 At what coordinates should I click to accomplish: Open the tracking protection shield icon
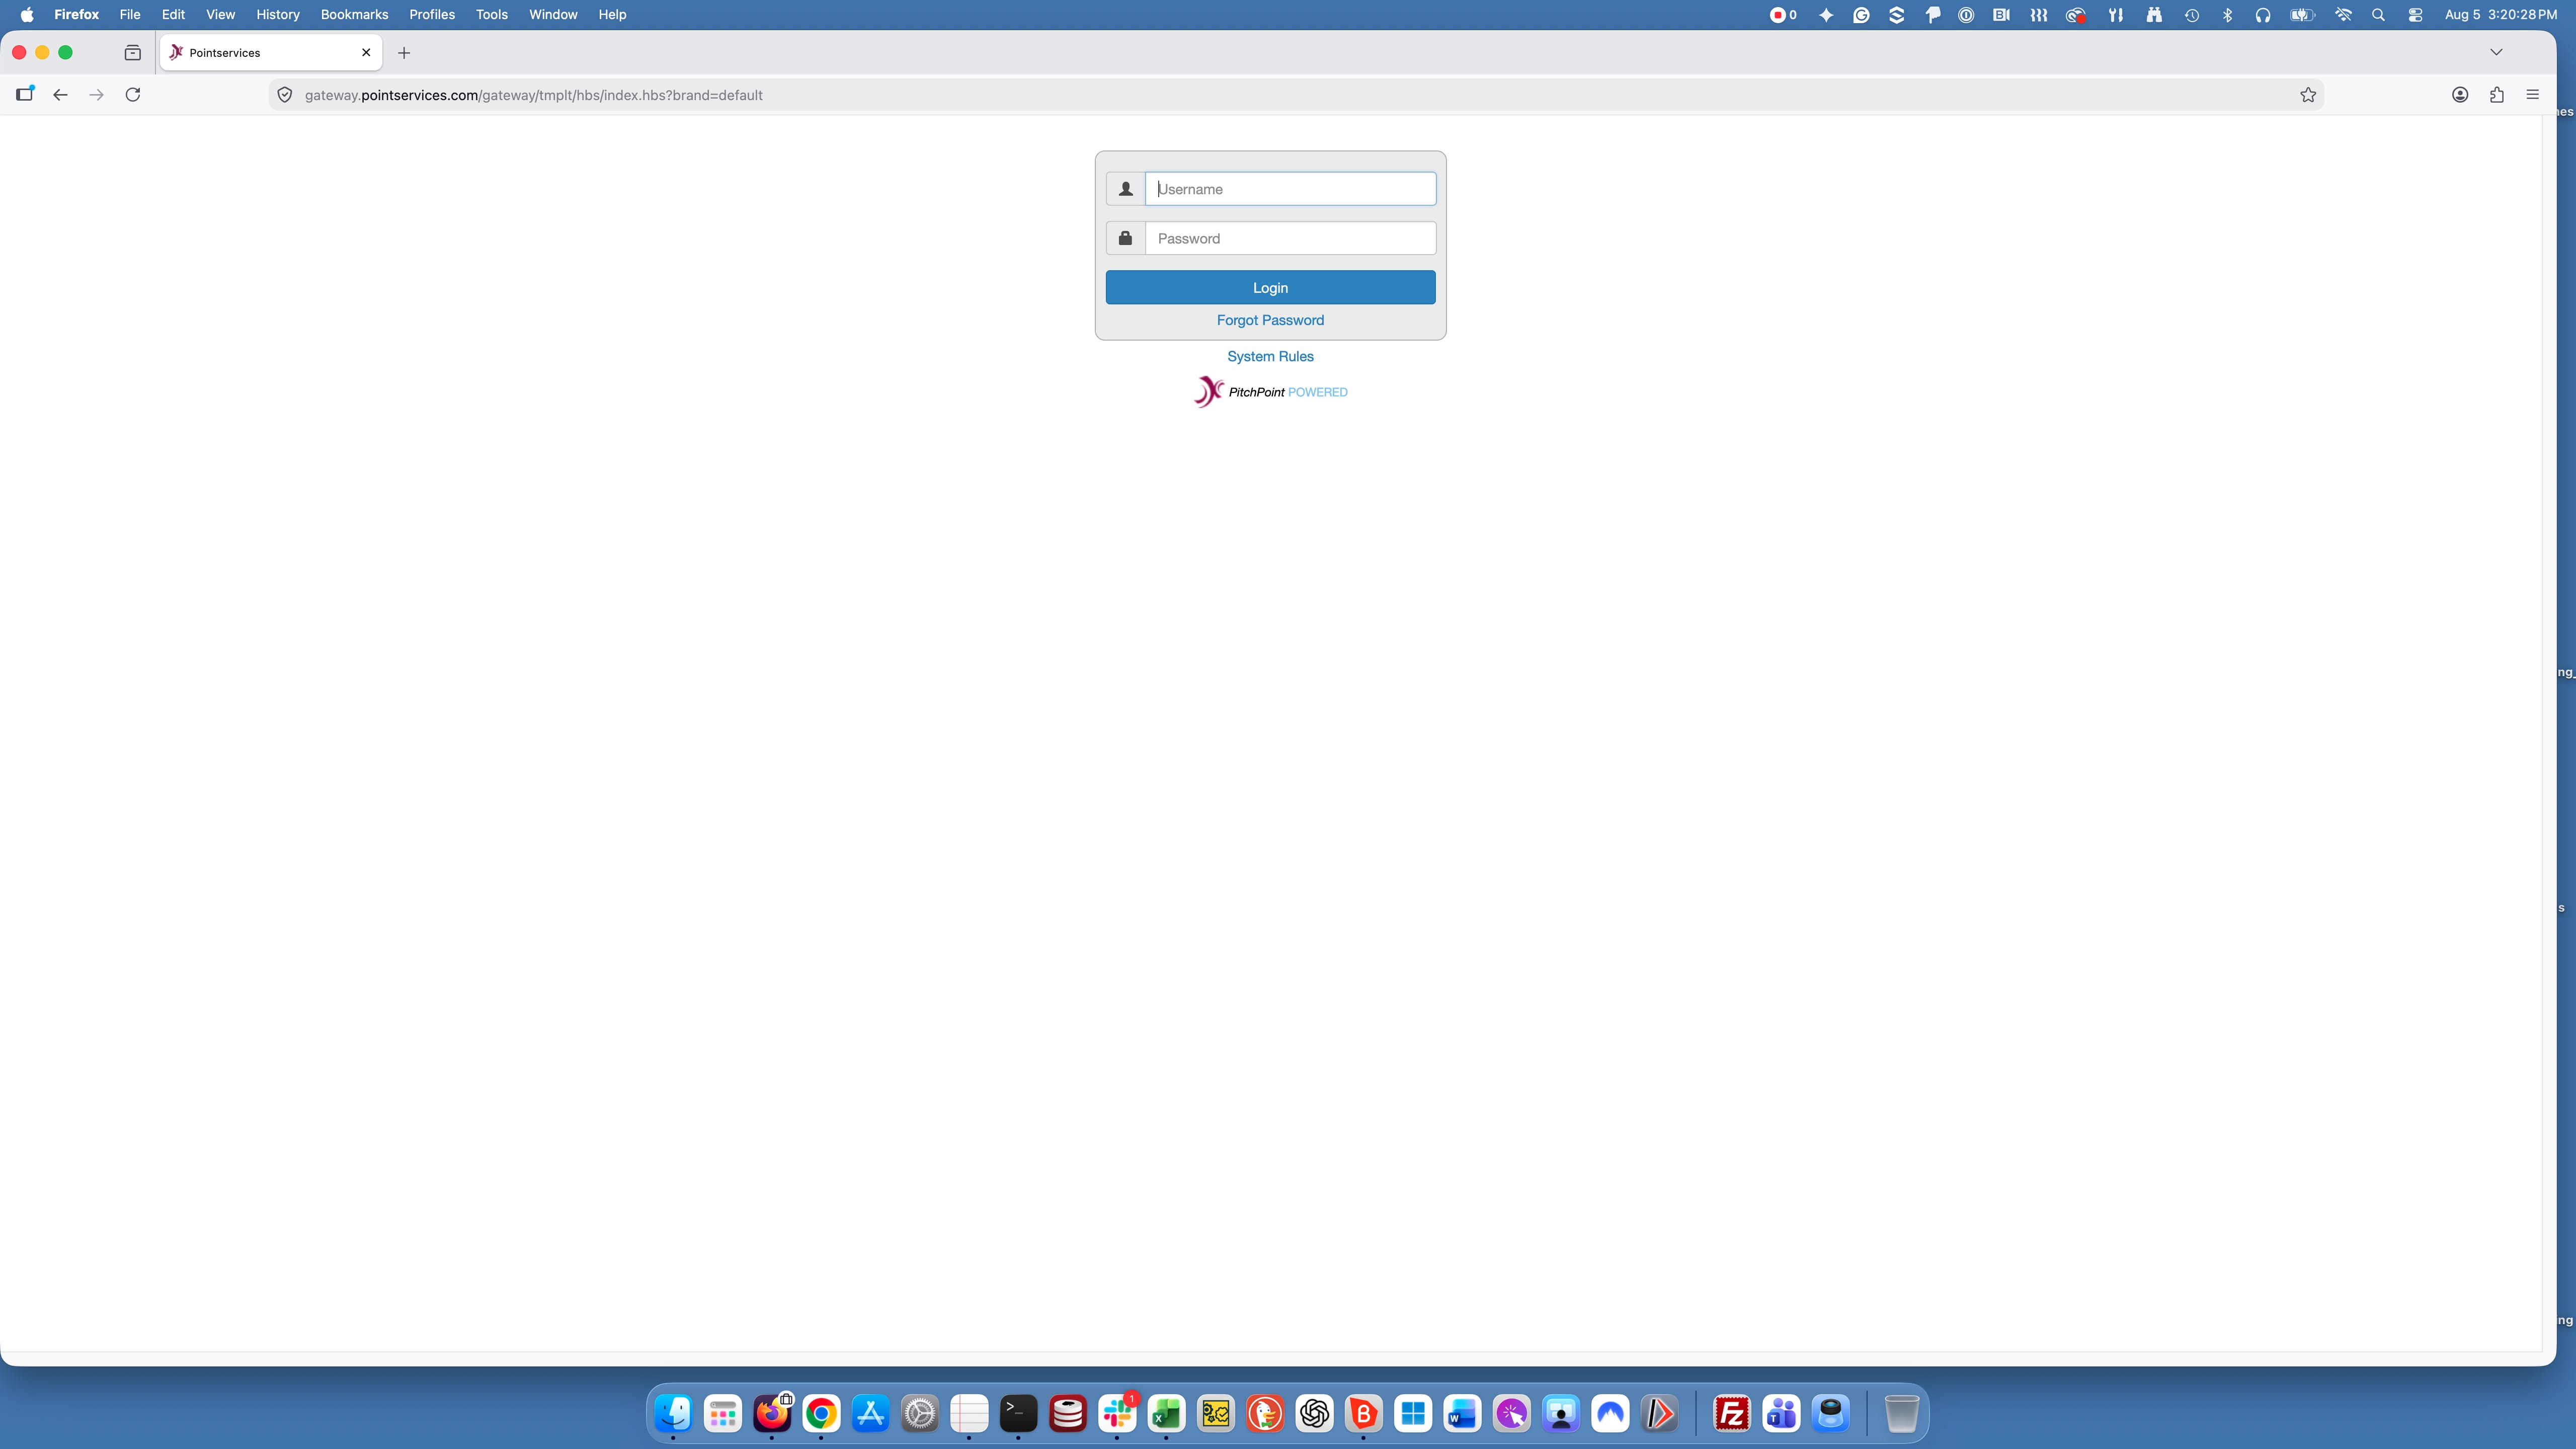coord(284,95)
